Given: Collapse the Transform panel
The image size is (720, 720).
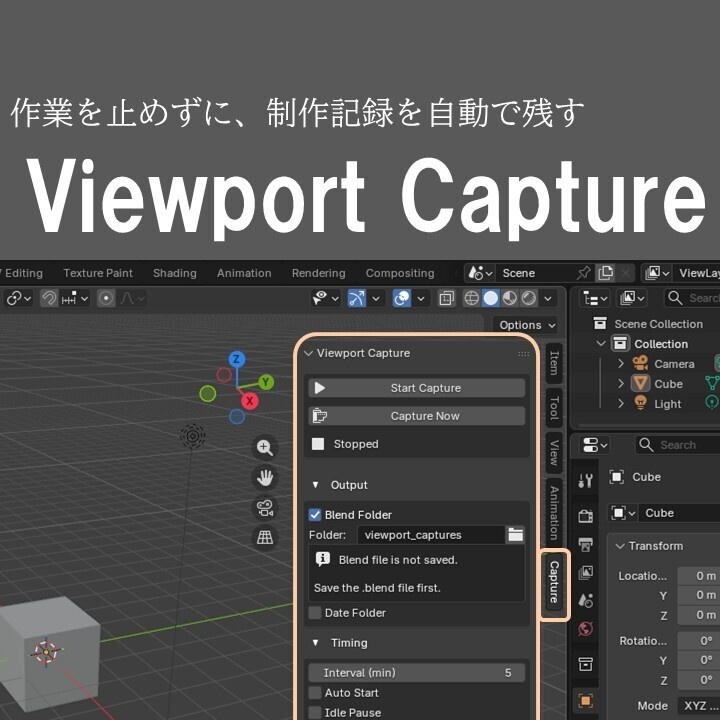Looking at the screenshot, I should pyautogui.click(x=620, y=546).
